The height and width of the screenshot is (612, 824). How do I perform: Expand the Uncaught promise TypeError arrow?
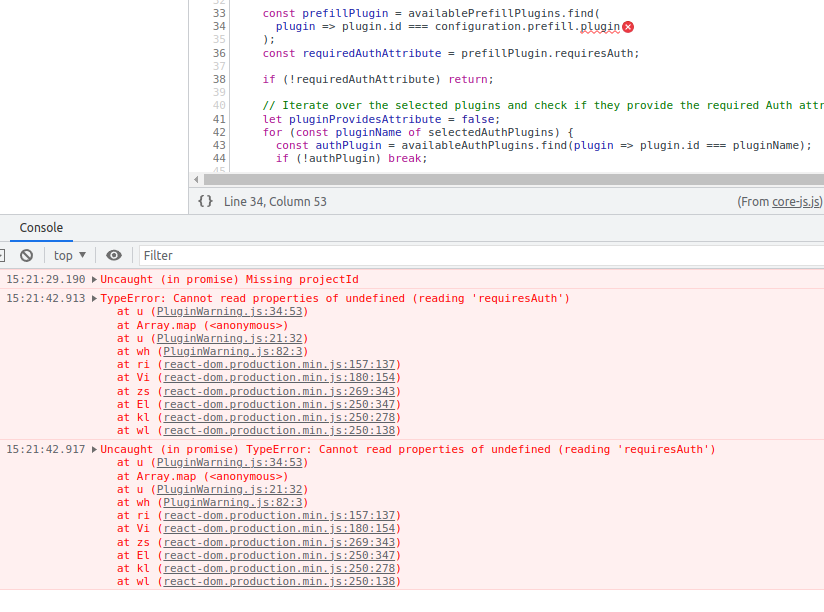coord(96,449)
